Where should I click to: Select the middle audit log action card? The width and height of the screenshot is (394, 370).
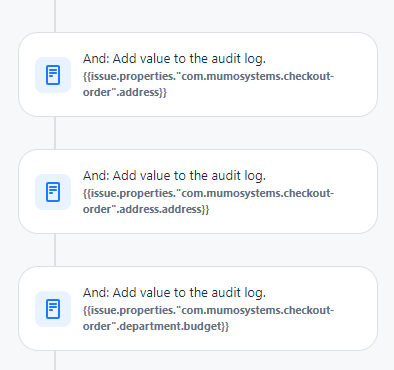point(198,192)
